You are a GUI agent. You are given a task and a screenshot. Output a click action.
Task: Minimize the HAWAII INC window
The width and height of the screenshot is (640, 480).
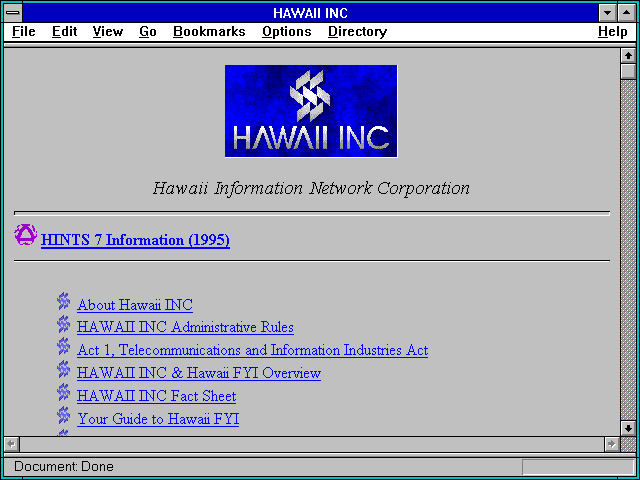[x=608, y=13]
